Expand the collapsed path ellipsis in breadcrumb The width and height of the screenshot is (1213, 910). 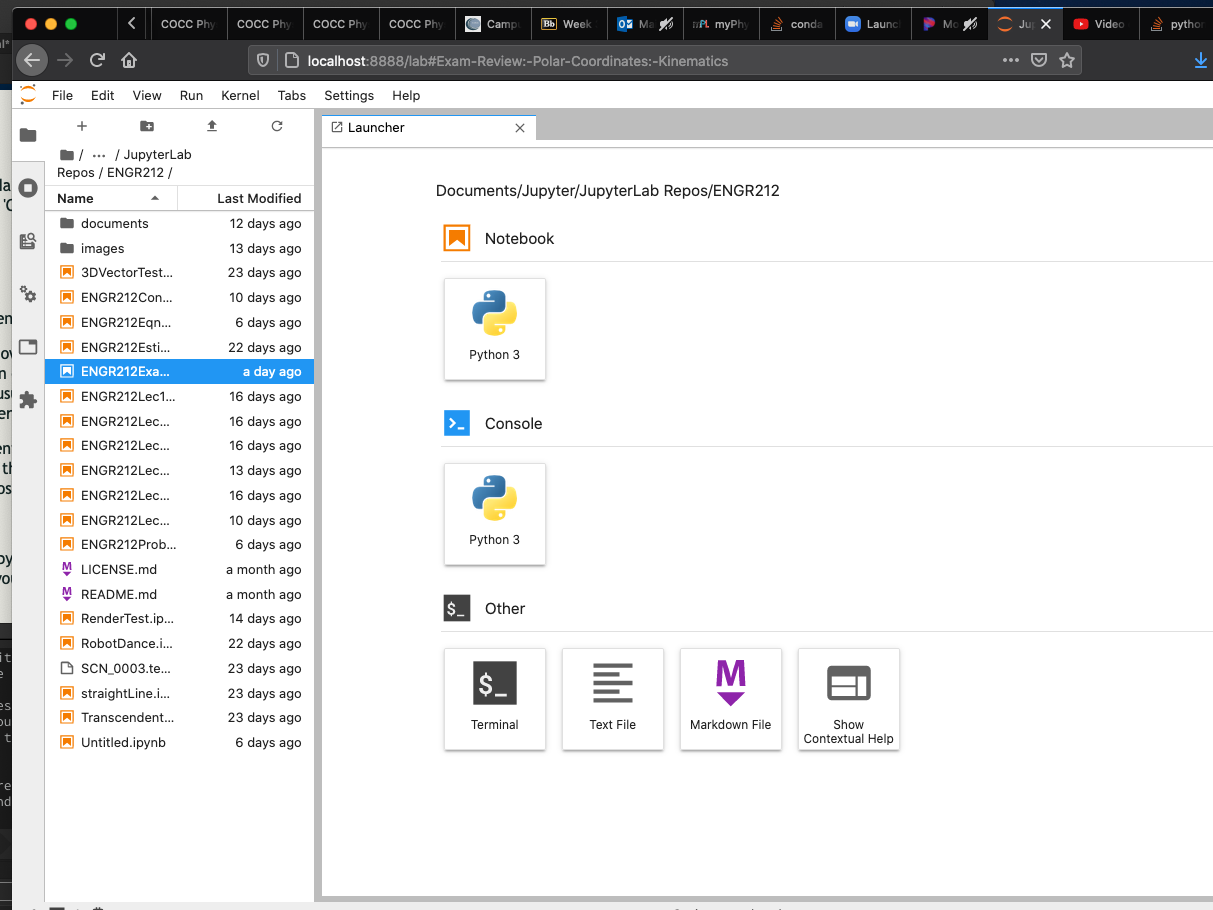point(99,155)
